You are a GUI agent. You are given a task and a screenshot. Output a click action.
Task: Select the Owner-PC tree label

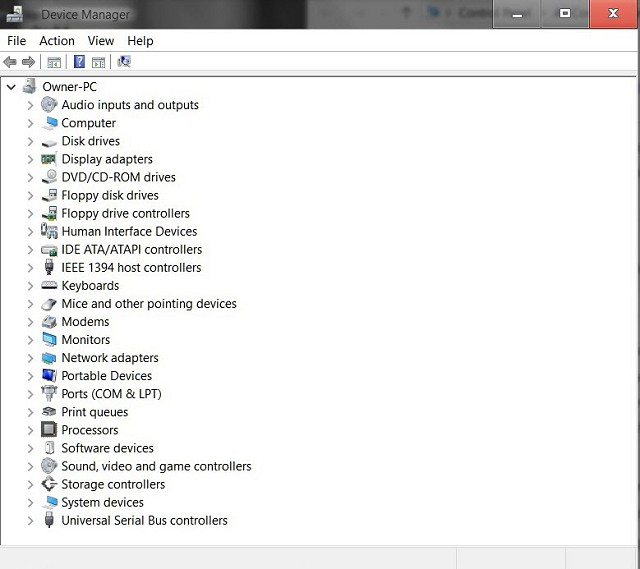tap(69, 87)
